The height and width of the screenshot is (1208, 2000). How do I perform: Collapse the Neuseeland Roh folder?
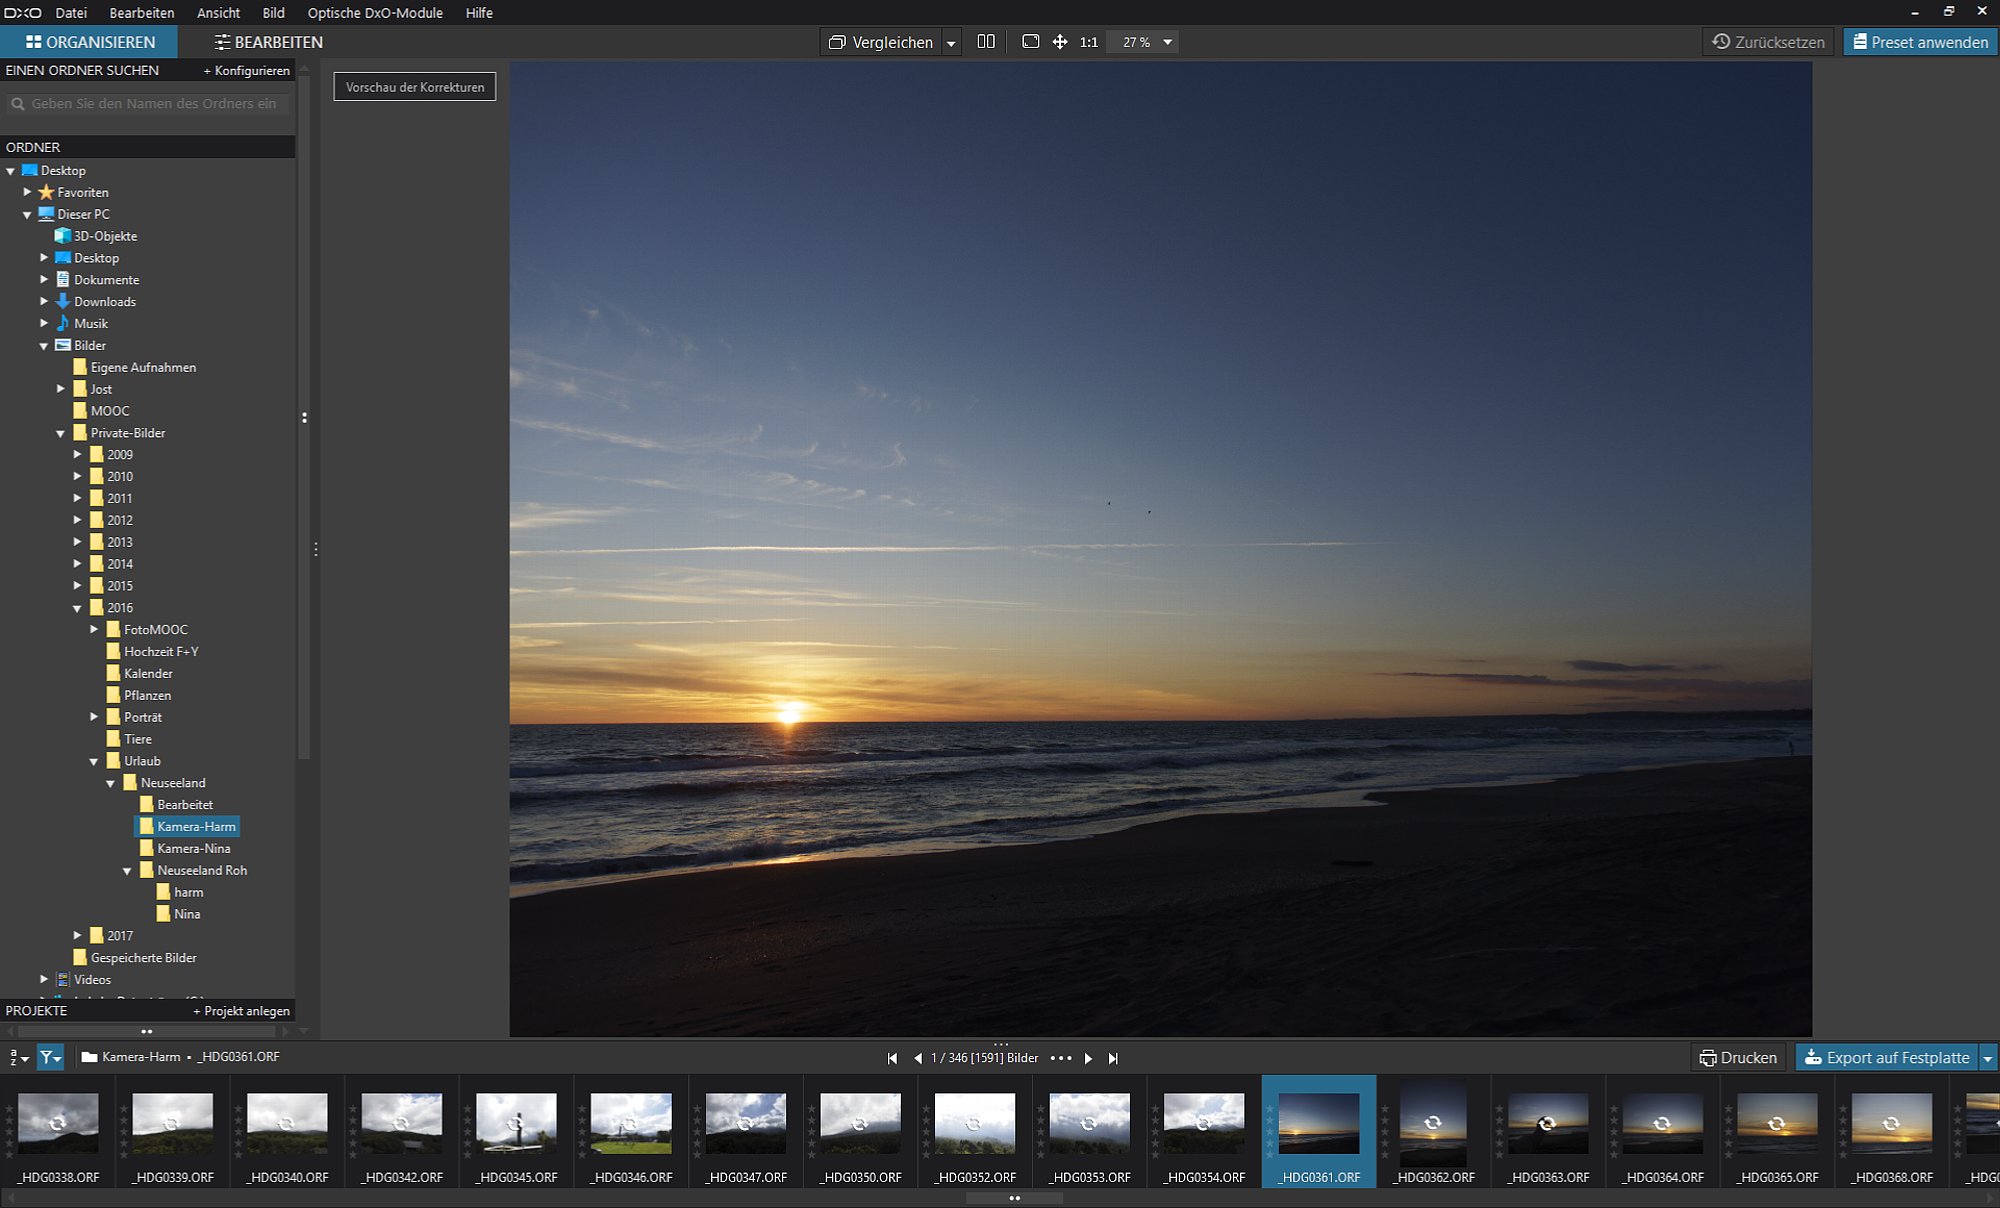tap(127, 871)
